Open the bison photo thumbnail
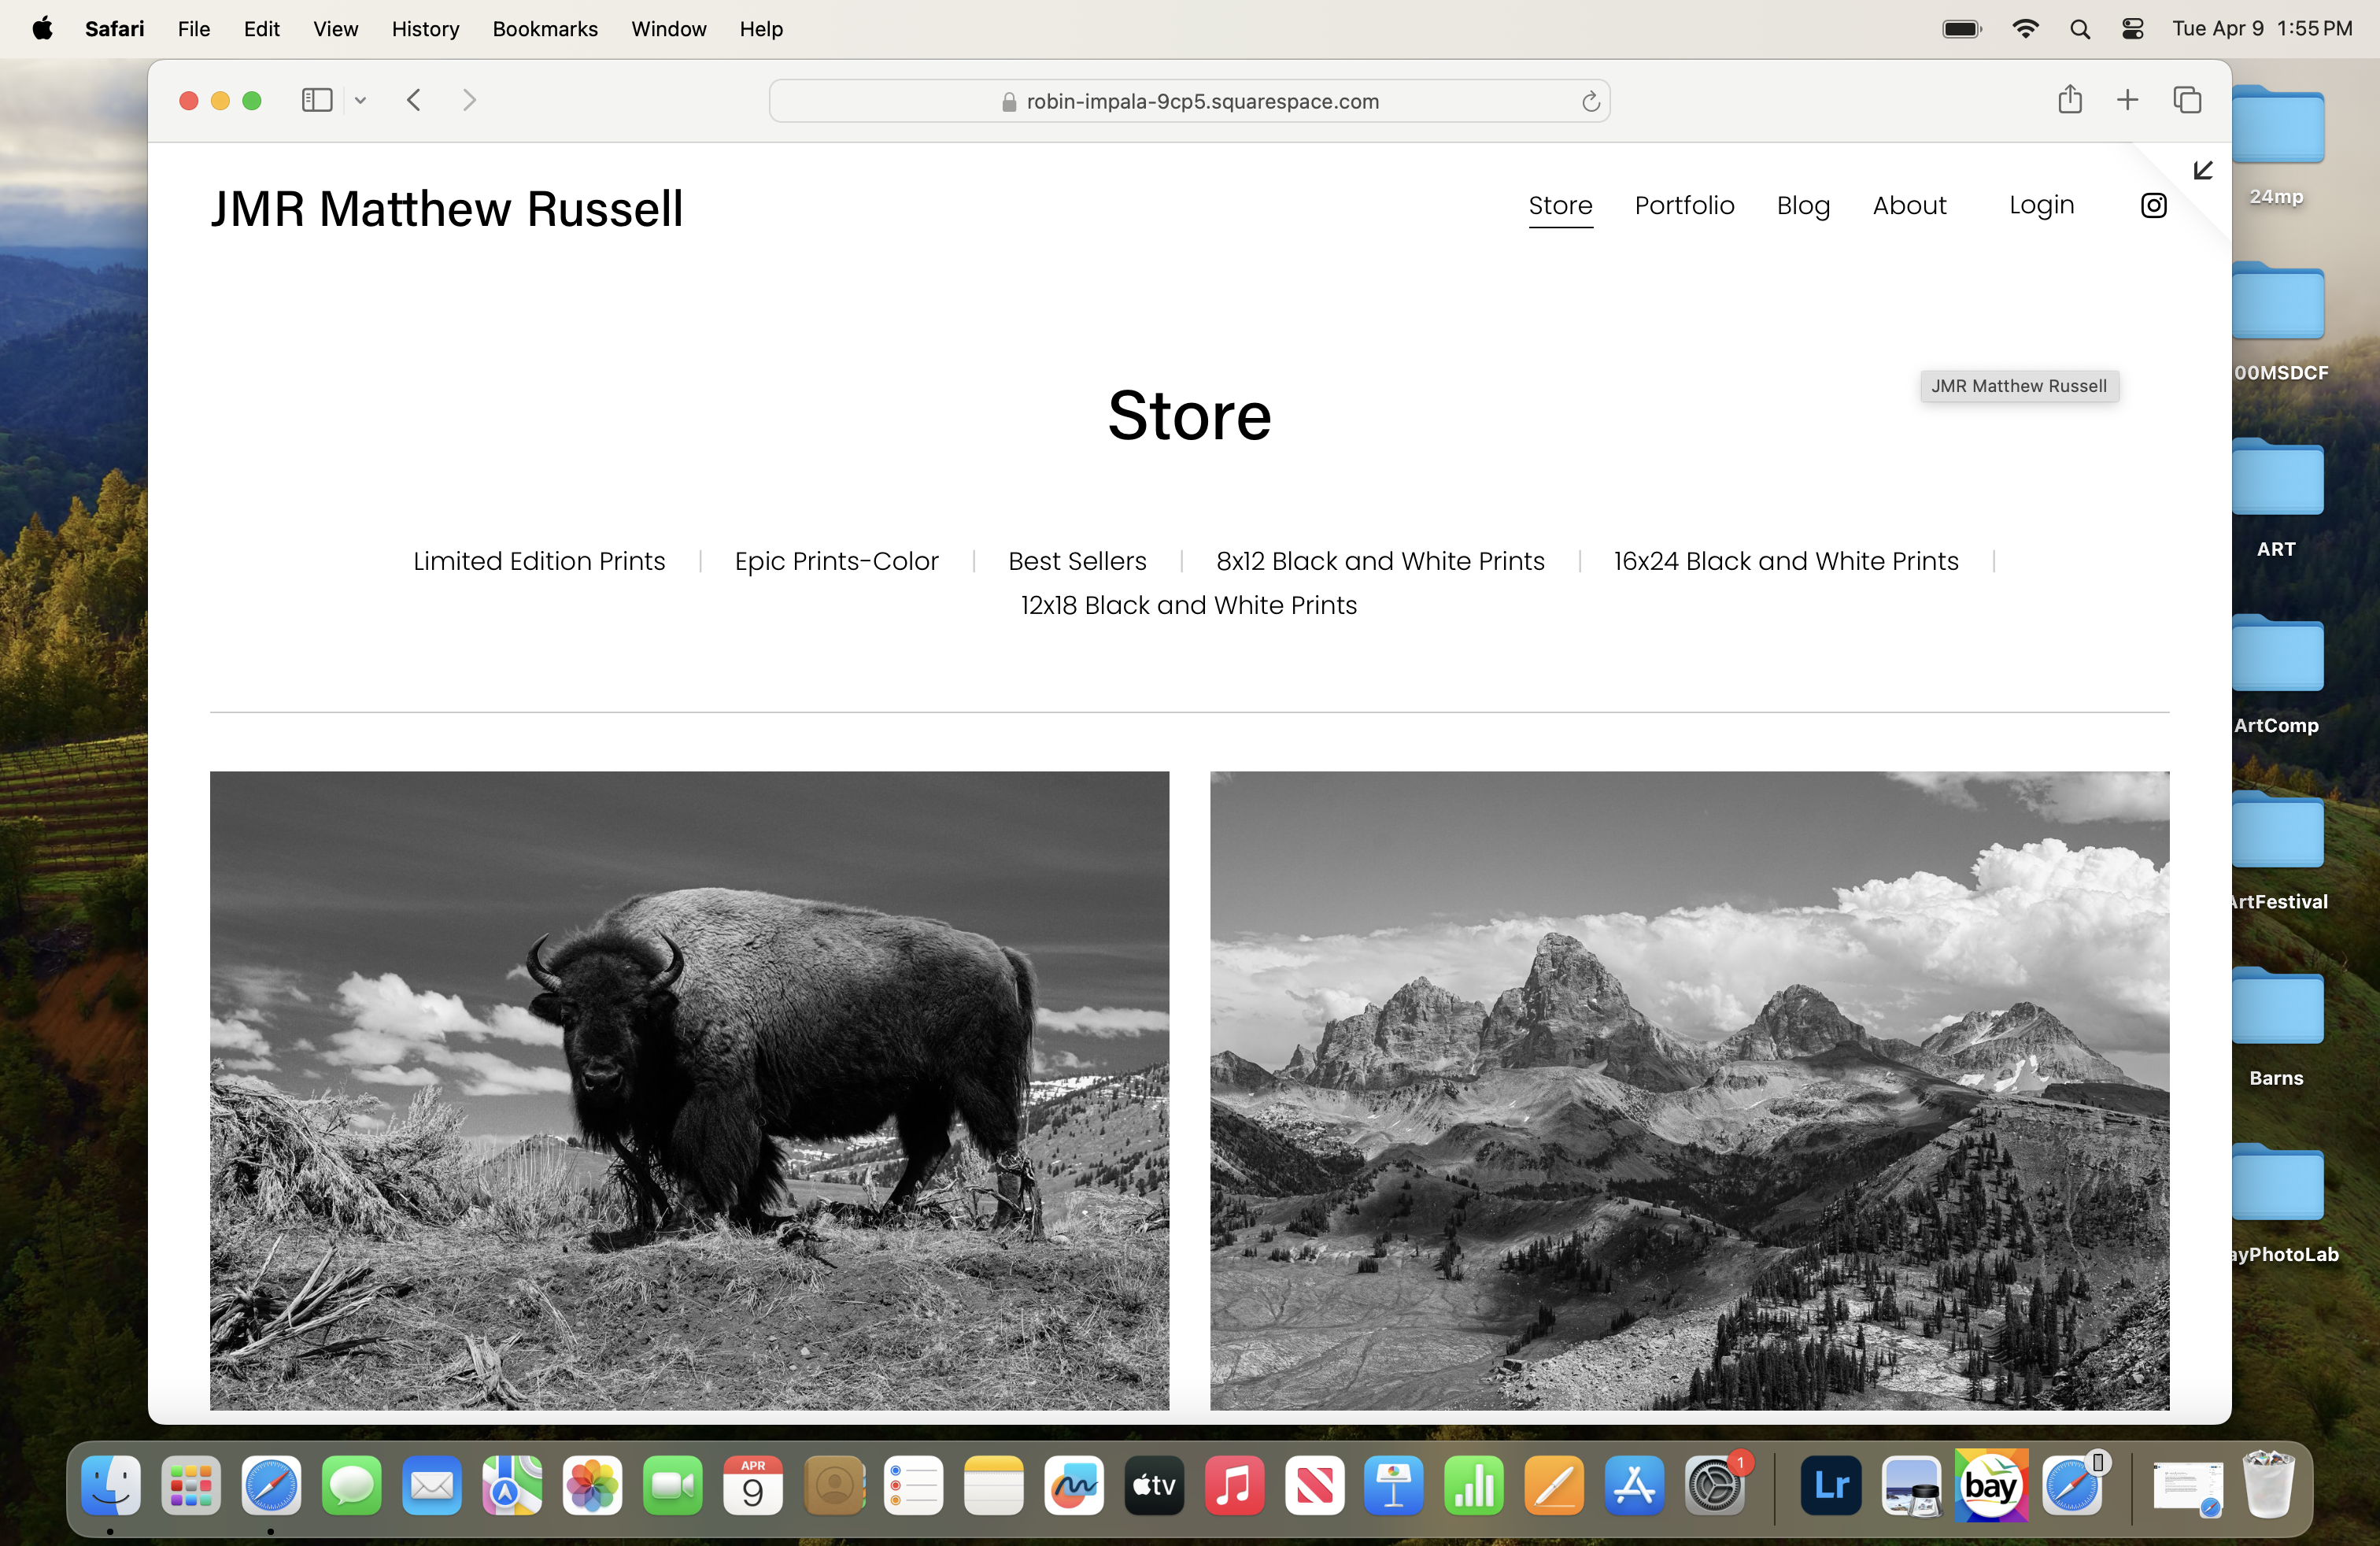The image size is (2380, 1546). 689,1090
